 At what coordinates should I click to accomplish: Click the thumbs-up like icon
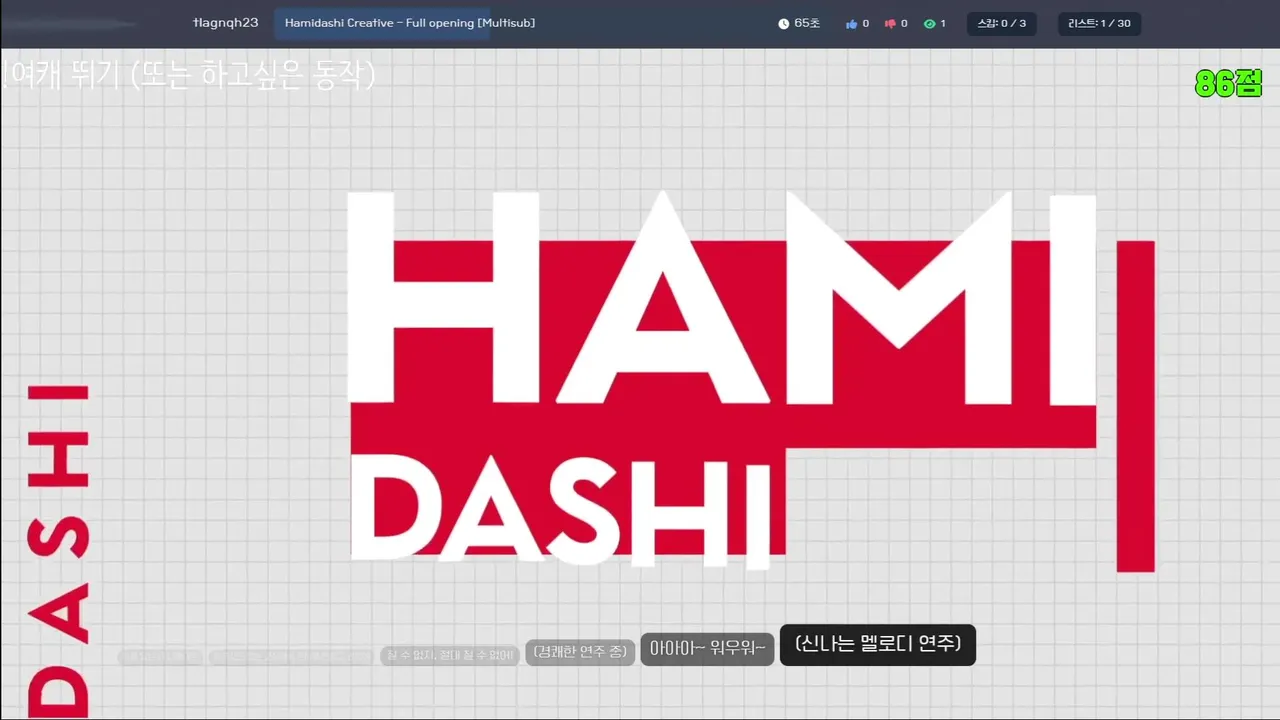pyautogui.click(x=851, y=23)
